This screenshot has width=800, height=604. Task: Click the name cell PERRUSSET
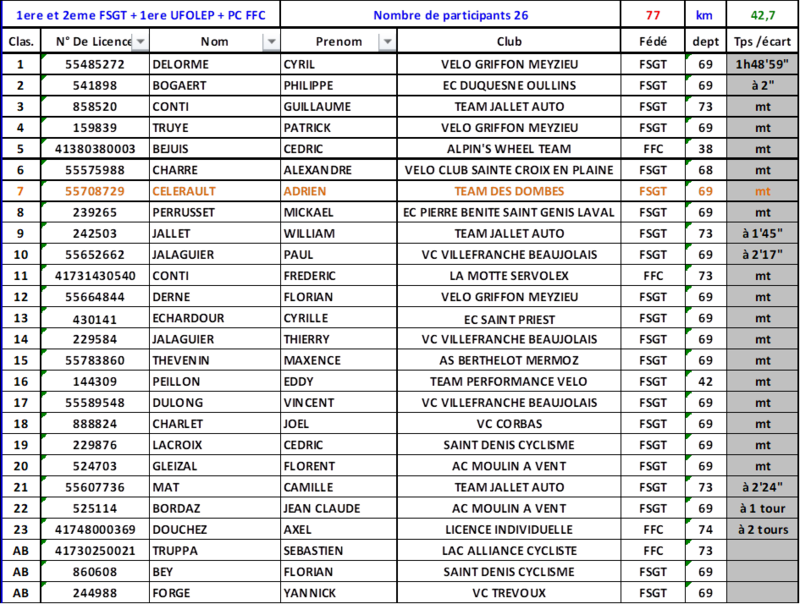pos(215,212)
